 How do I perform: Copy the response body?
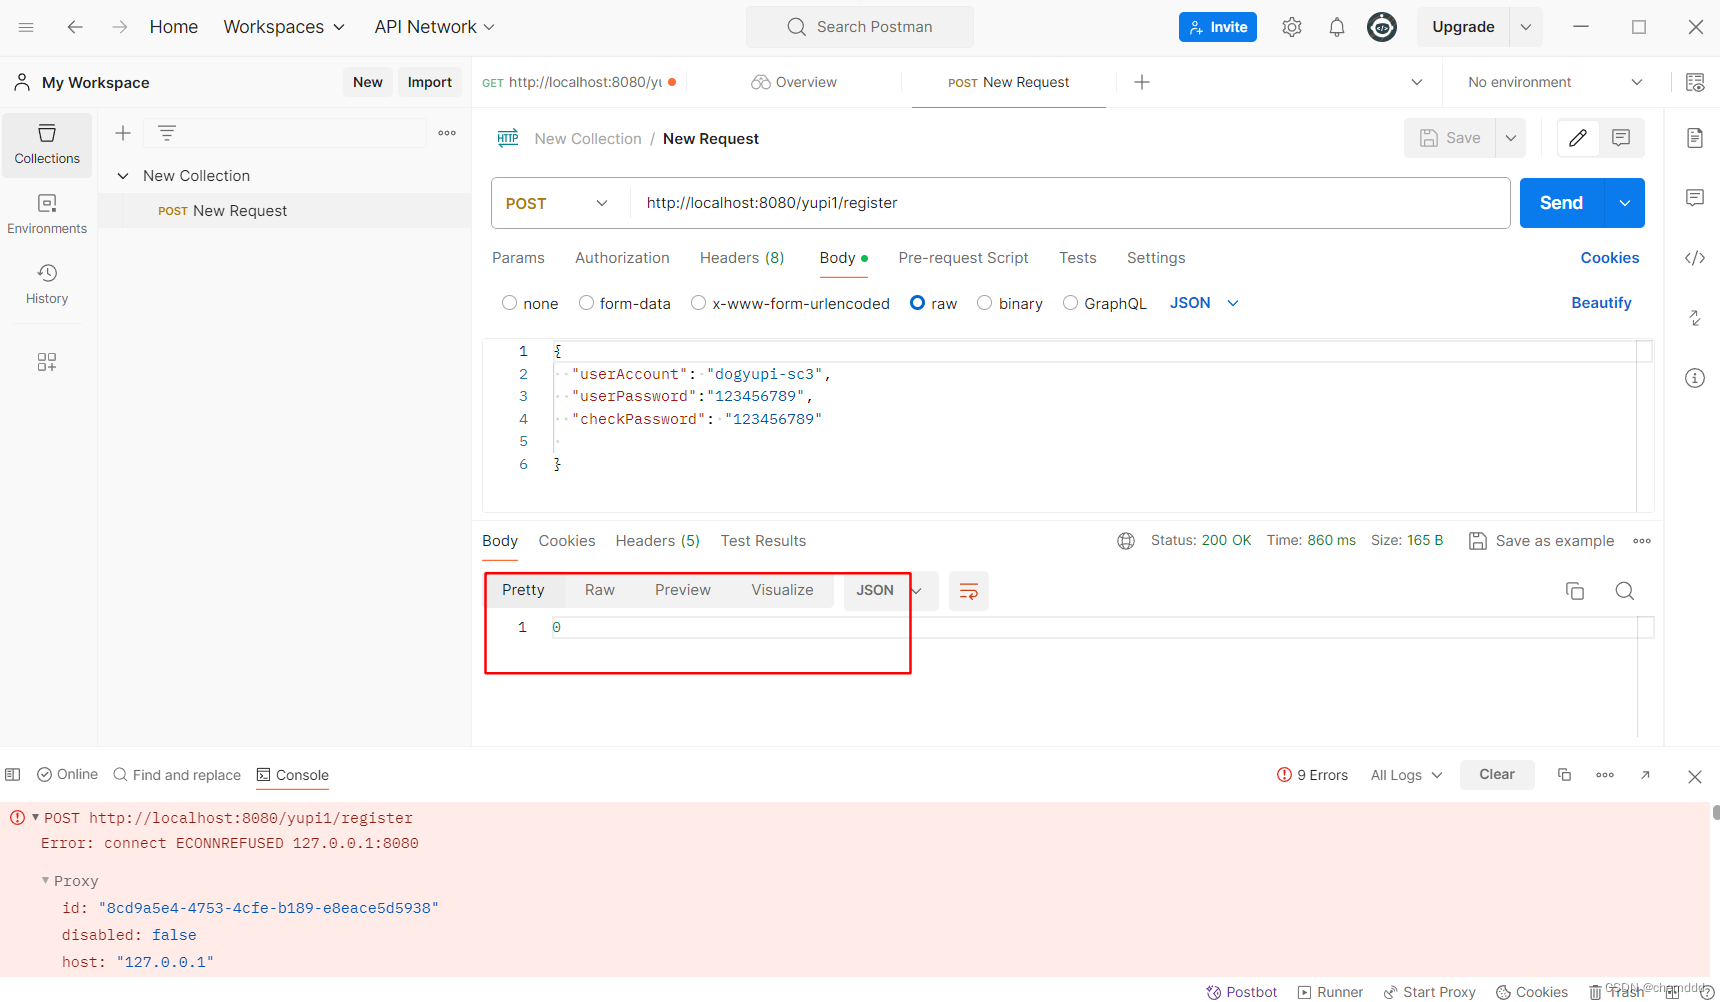pos(1575,591)
